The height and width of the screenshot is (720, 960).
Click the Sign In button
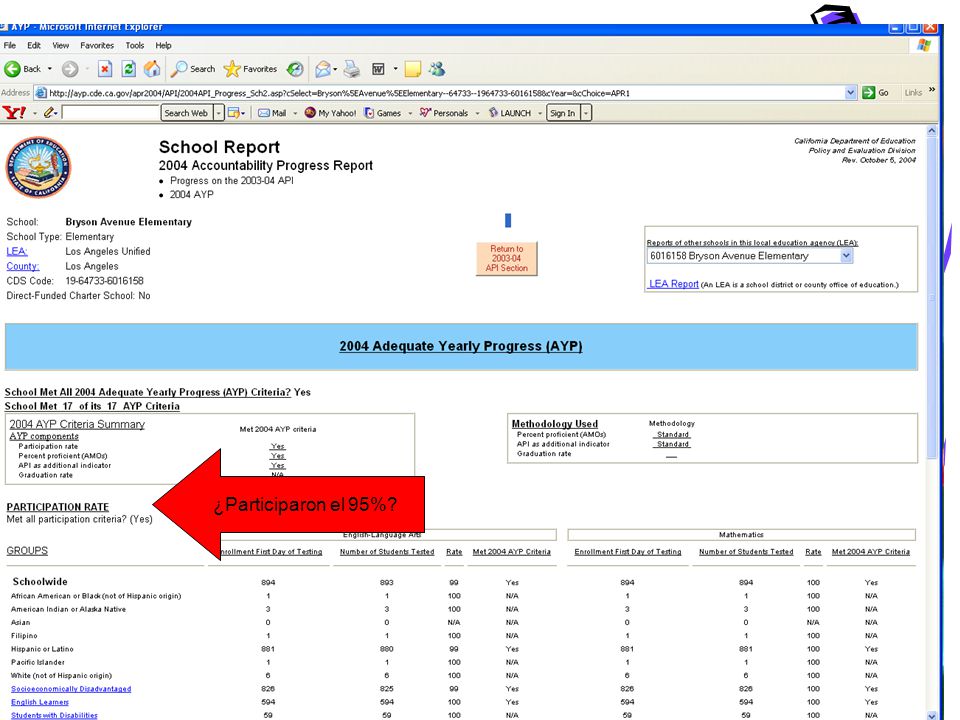point(562,113)
